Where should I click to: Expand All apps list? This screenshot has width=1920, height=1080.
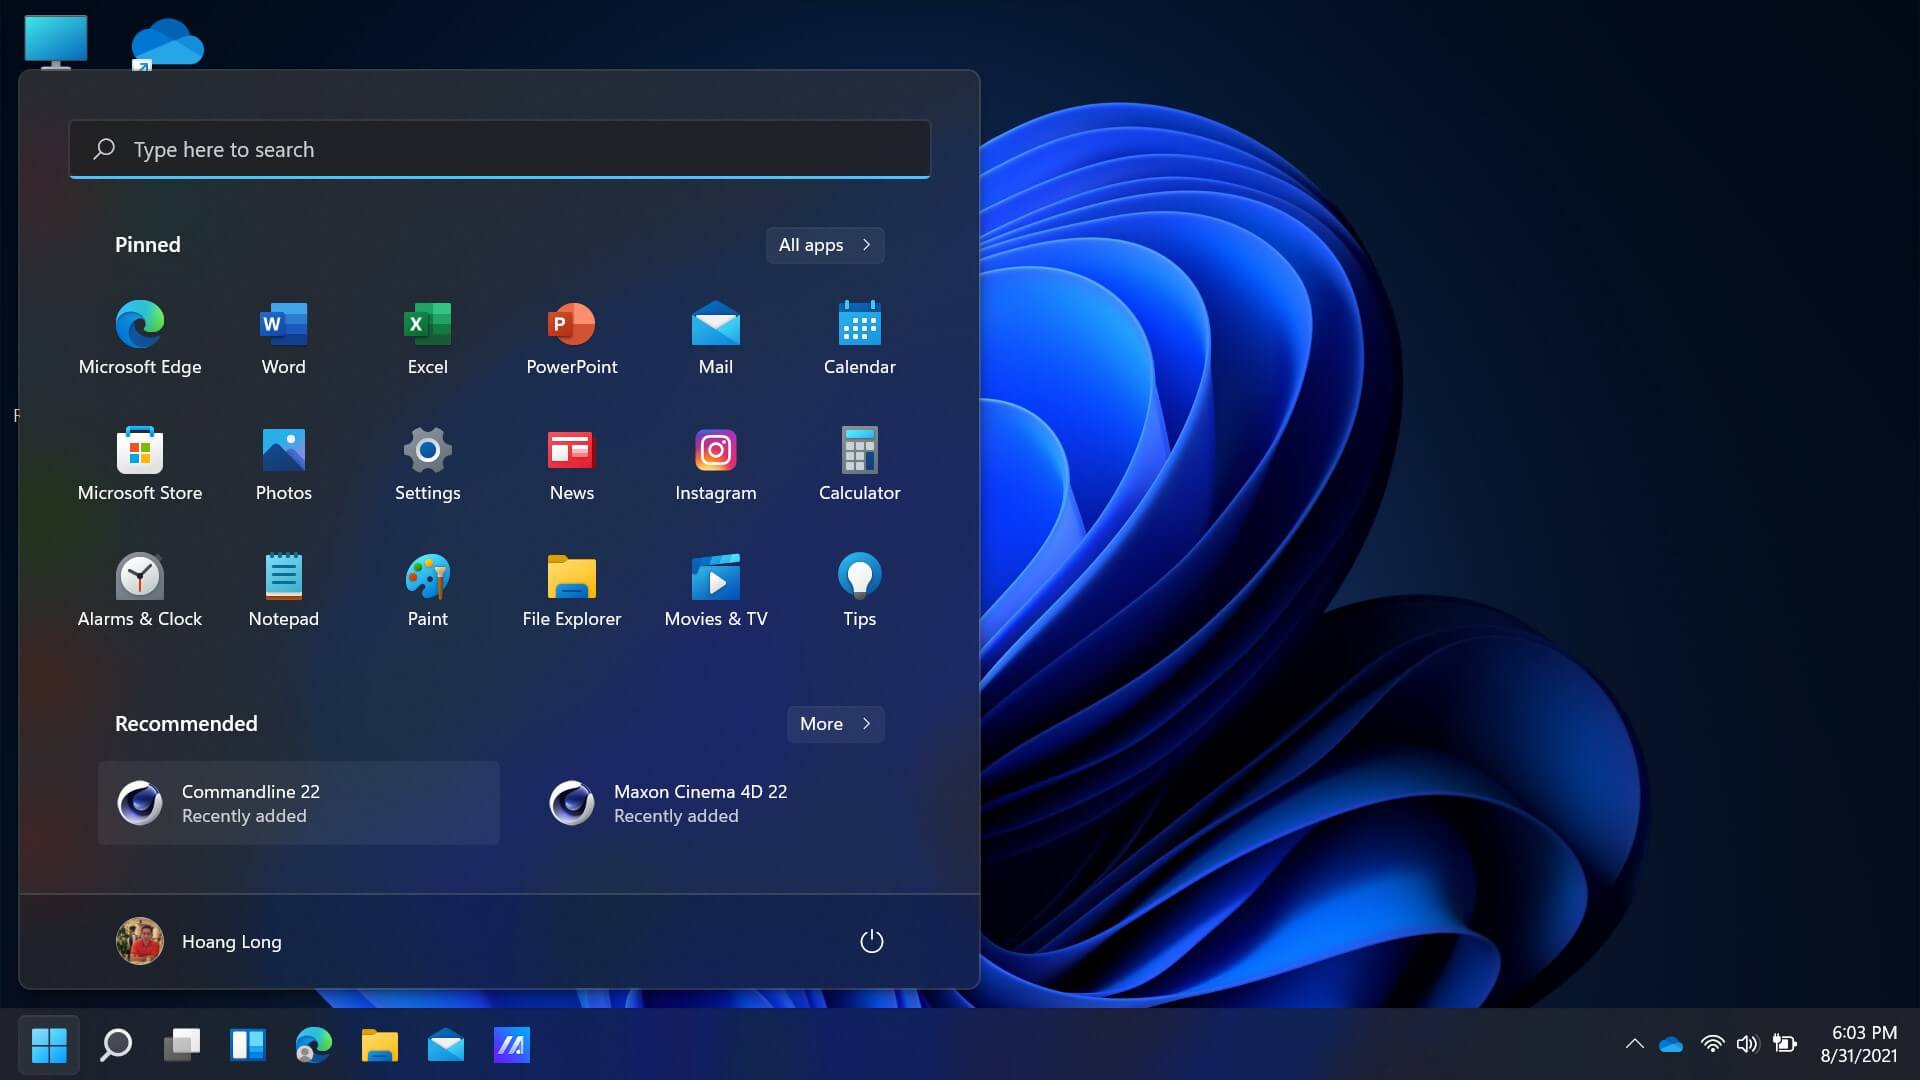[x=825, y=245]
